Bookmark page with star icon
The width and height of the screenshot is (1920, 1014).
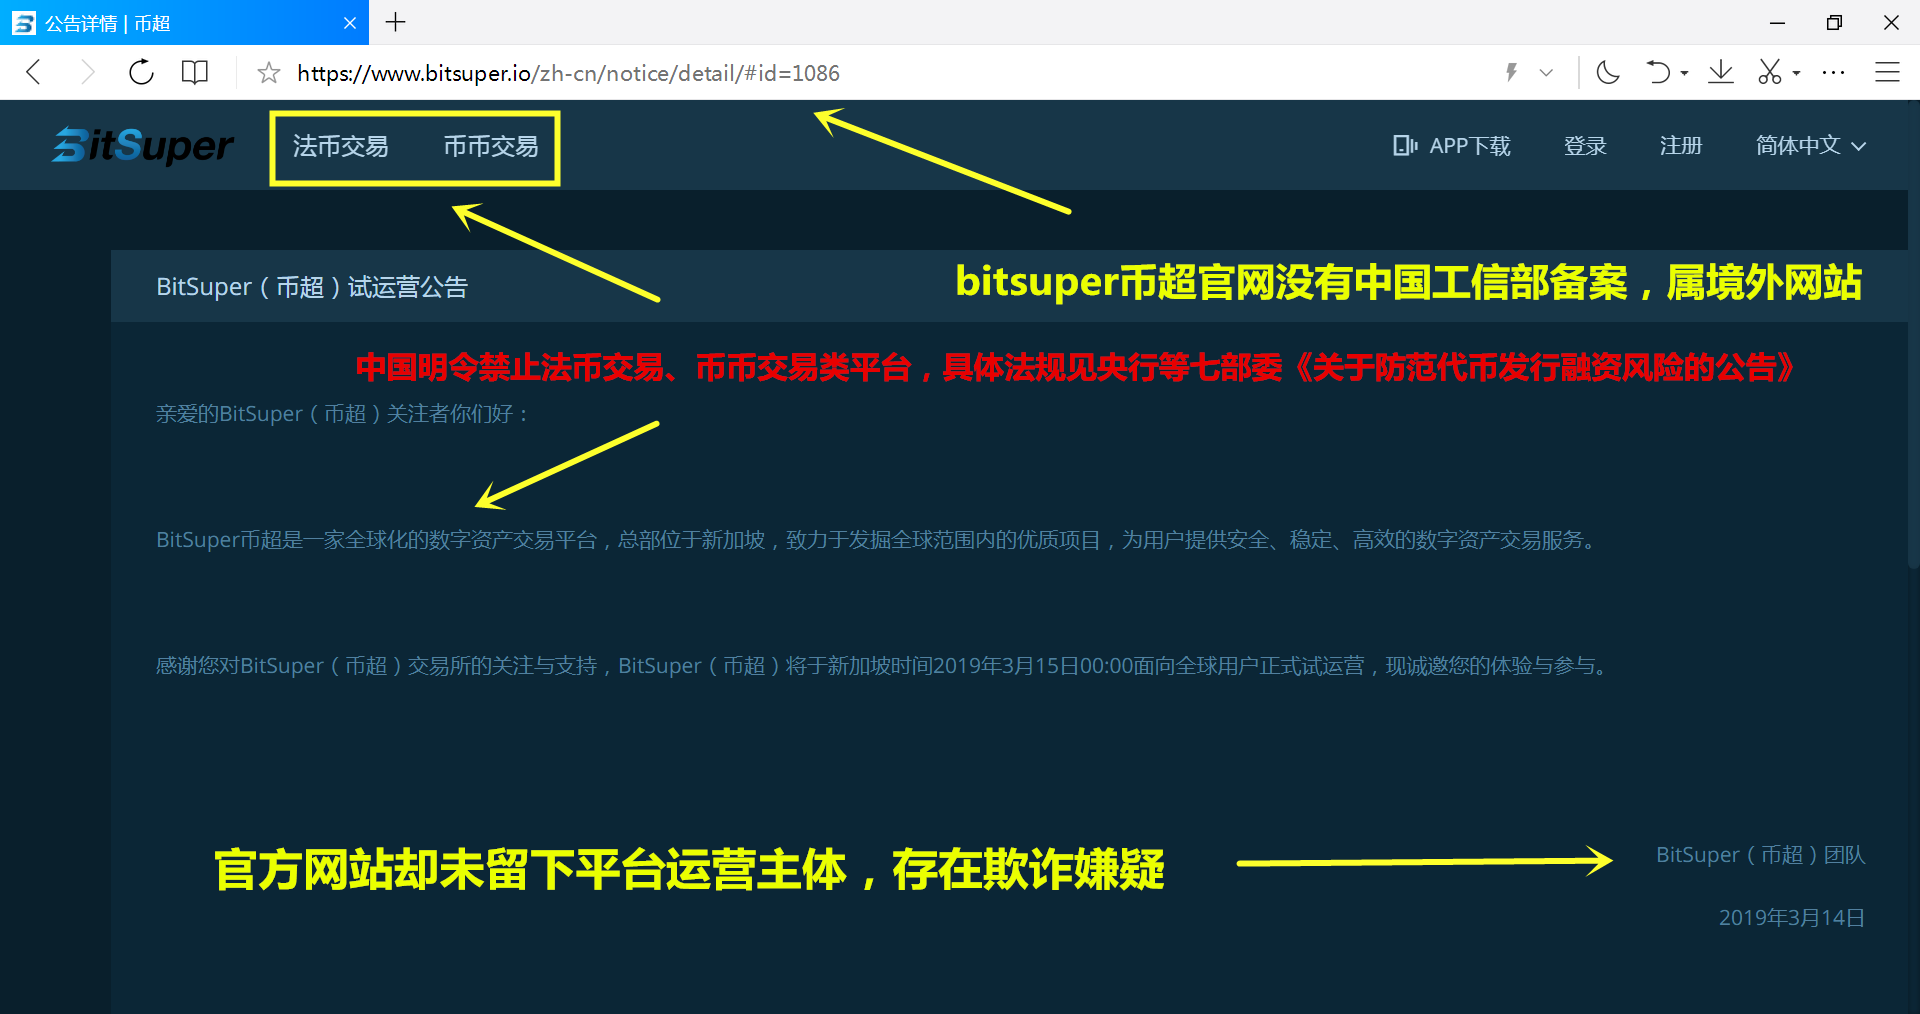coord(268,72)
